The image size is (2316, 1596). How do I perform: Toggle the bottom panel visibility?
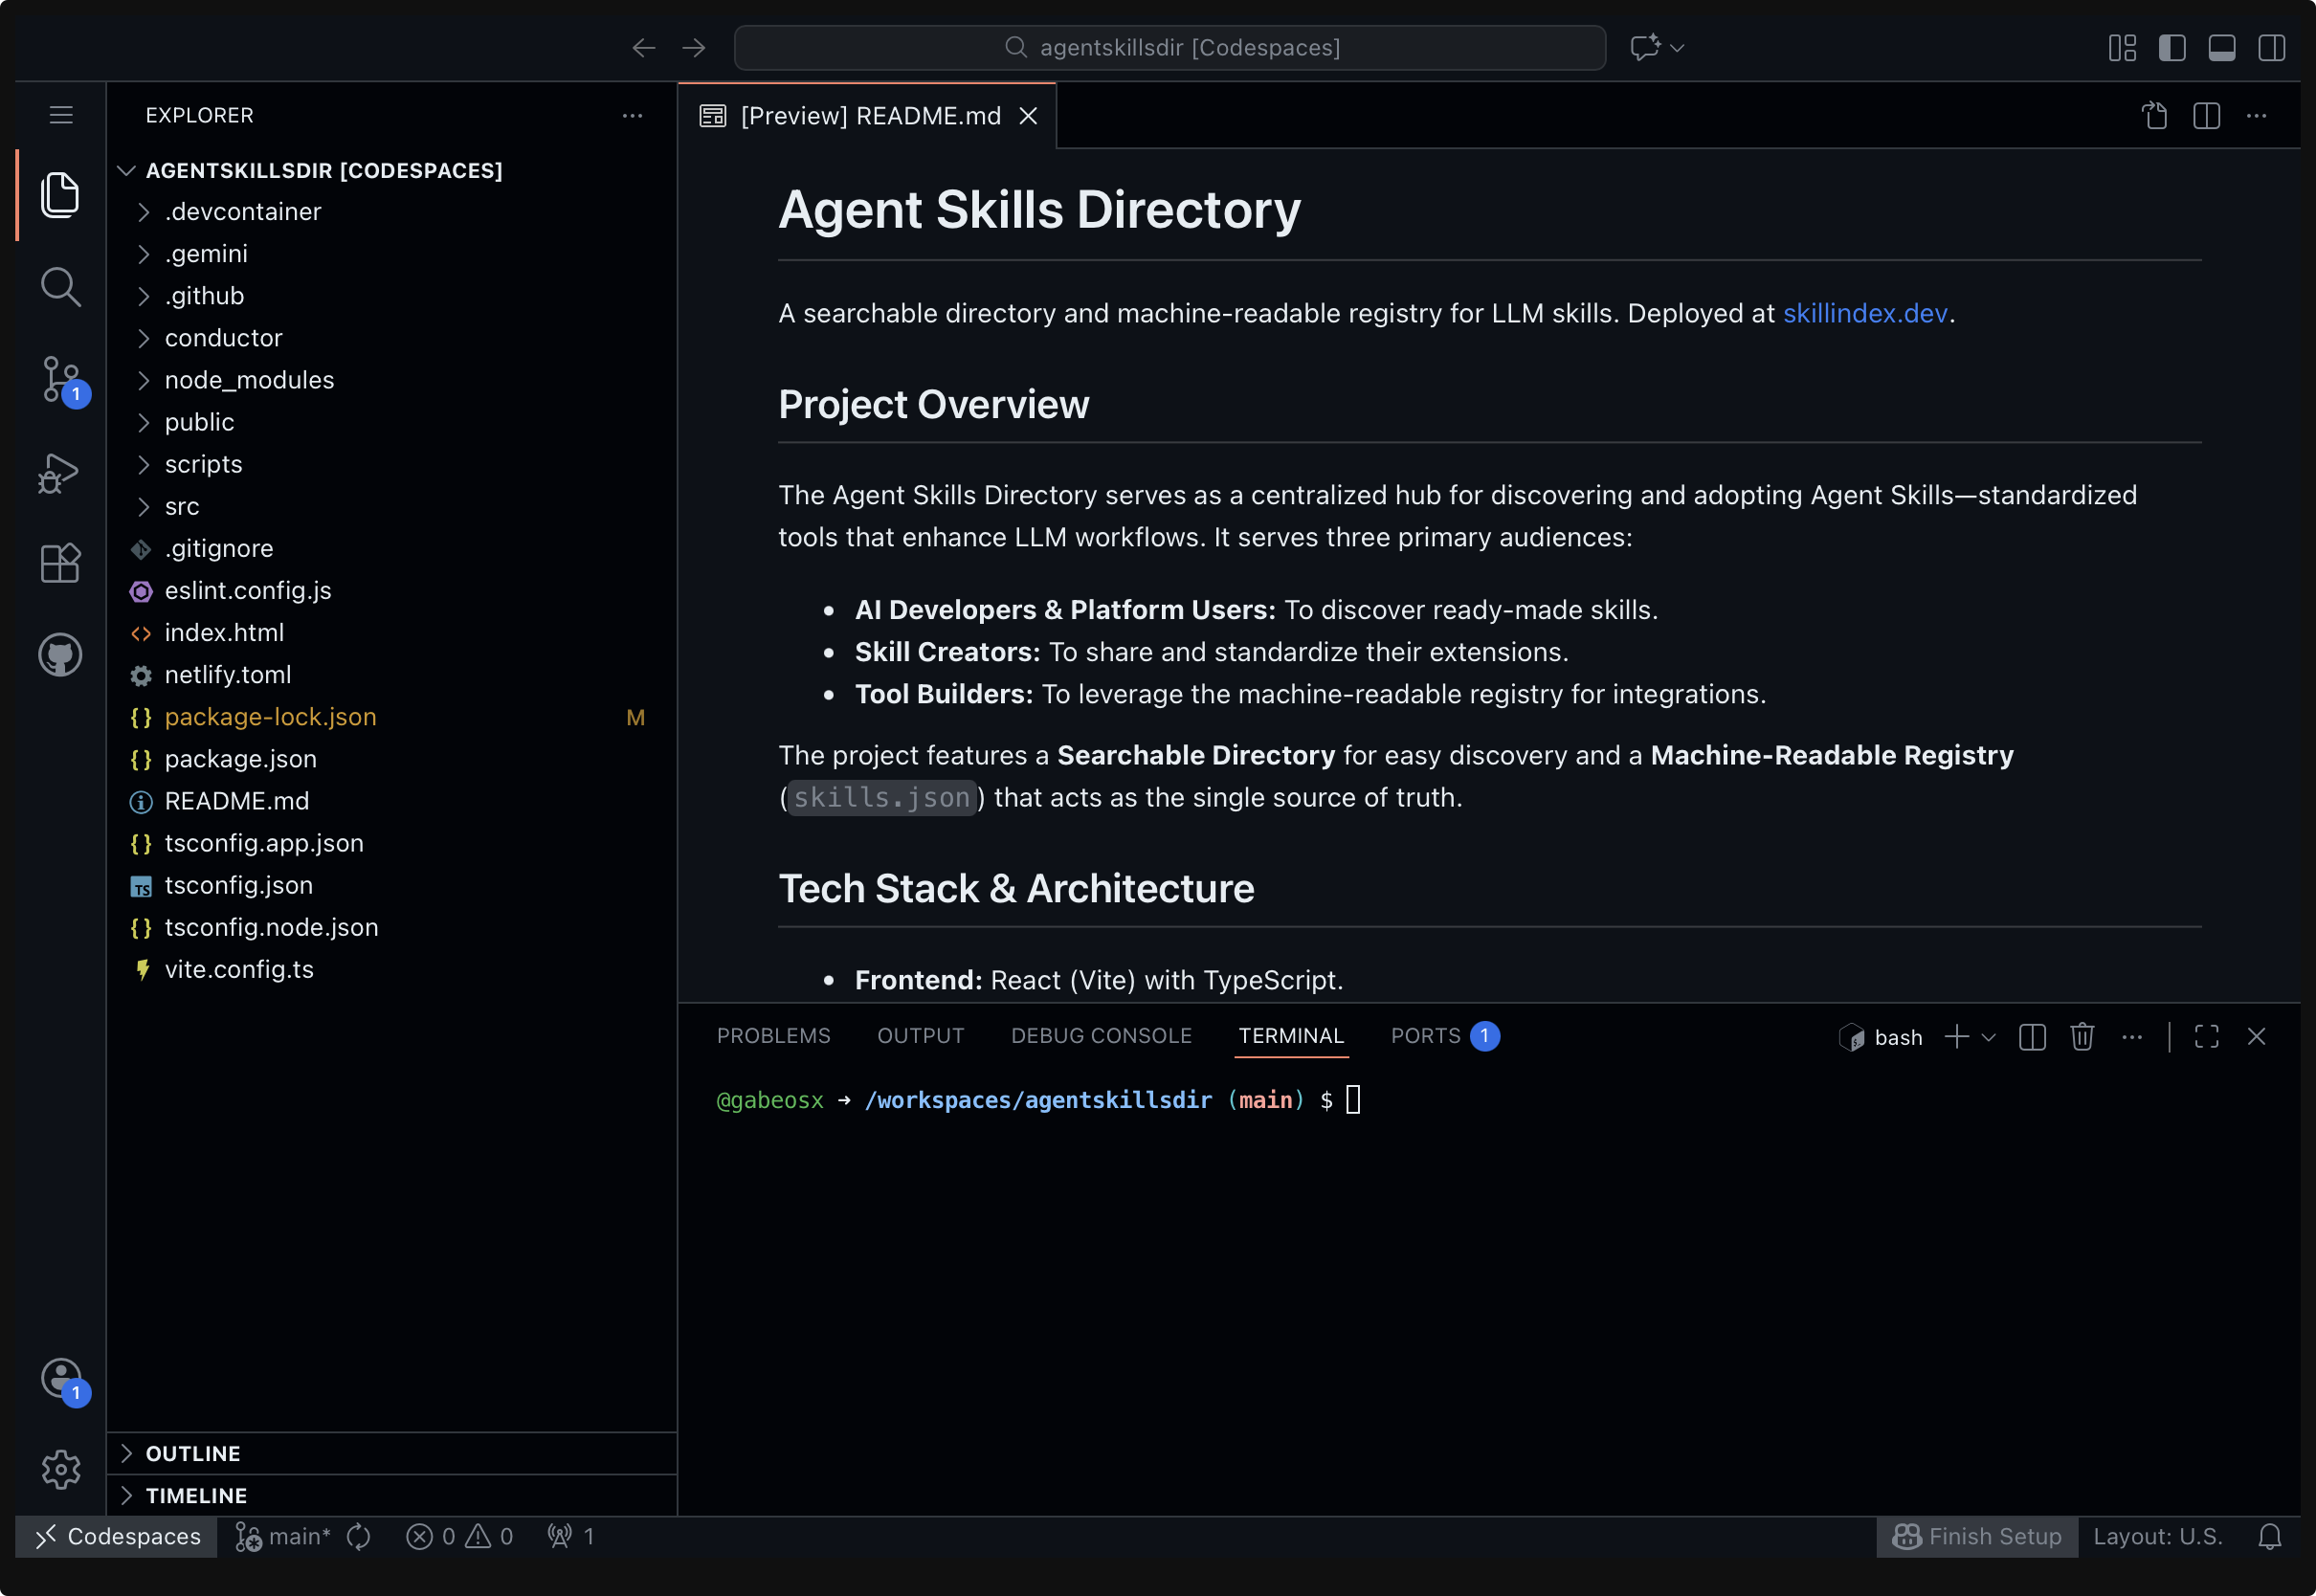point(2222,47)
